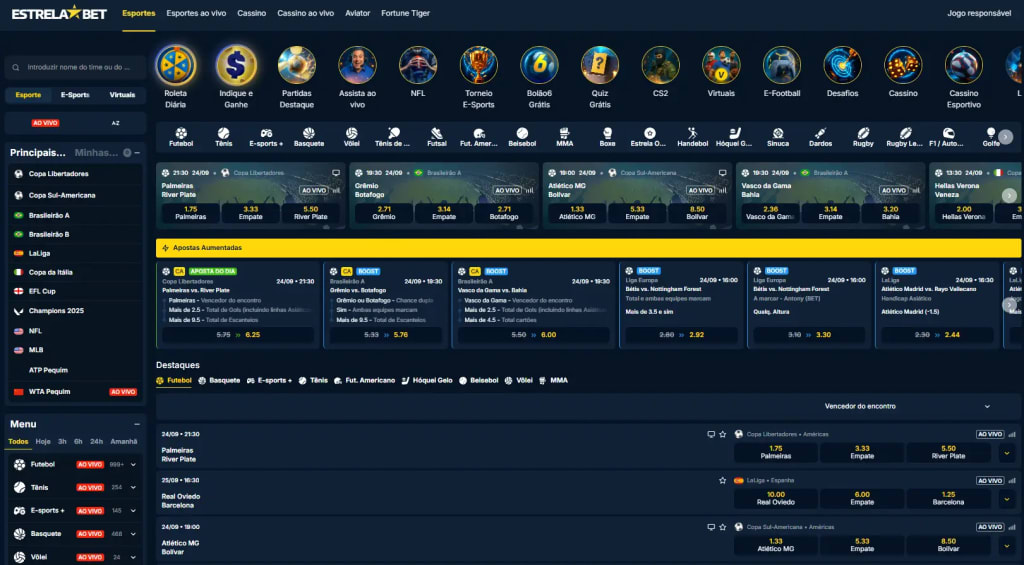Select Basquete in sports icon bar
1024x565 pixels.
point(309,137)
